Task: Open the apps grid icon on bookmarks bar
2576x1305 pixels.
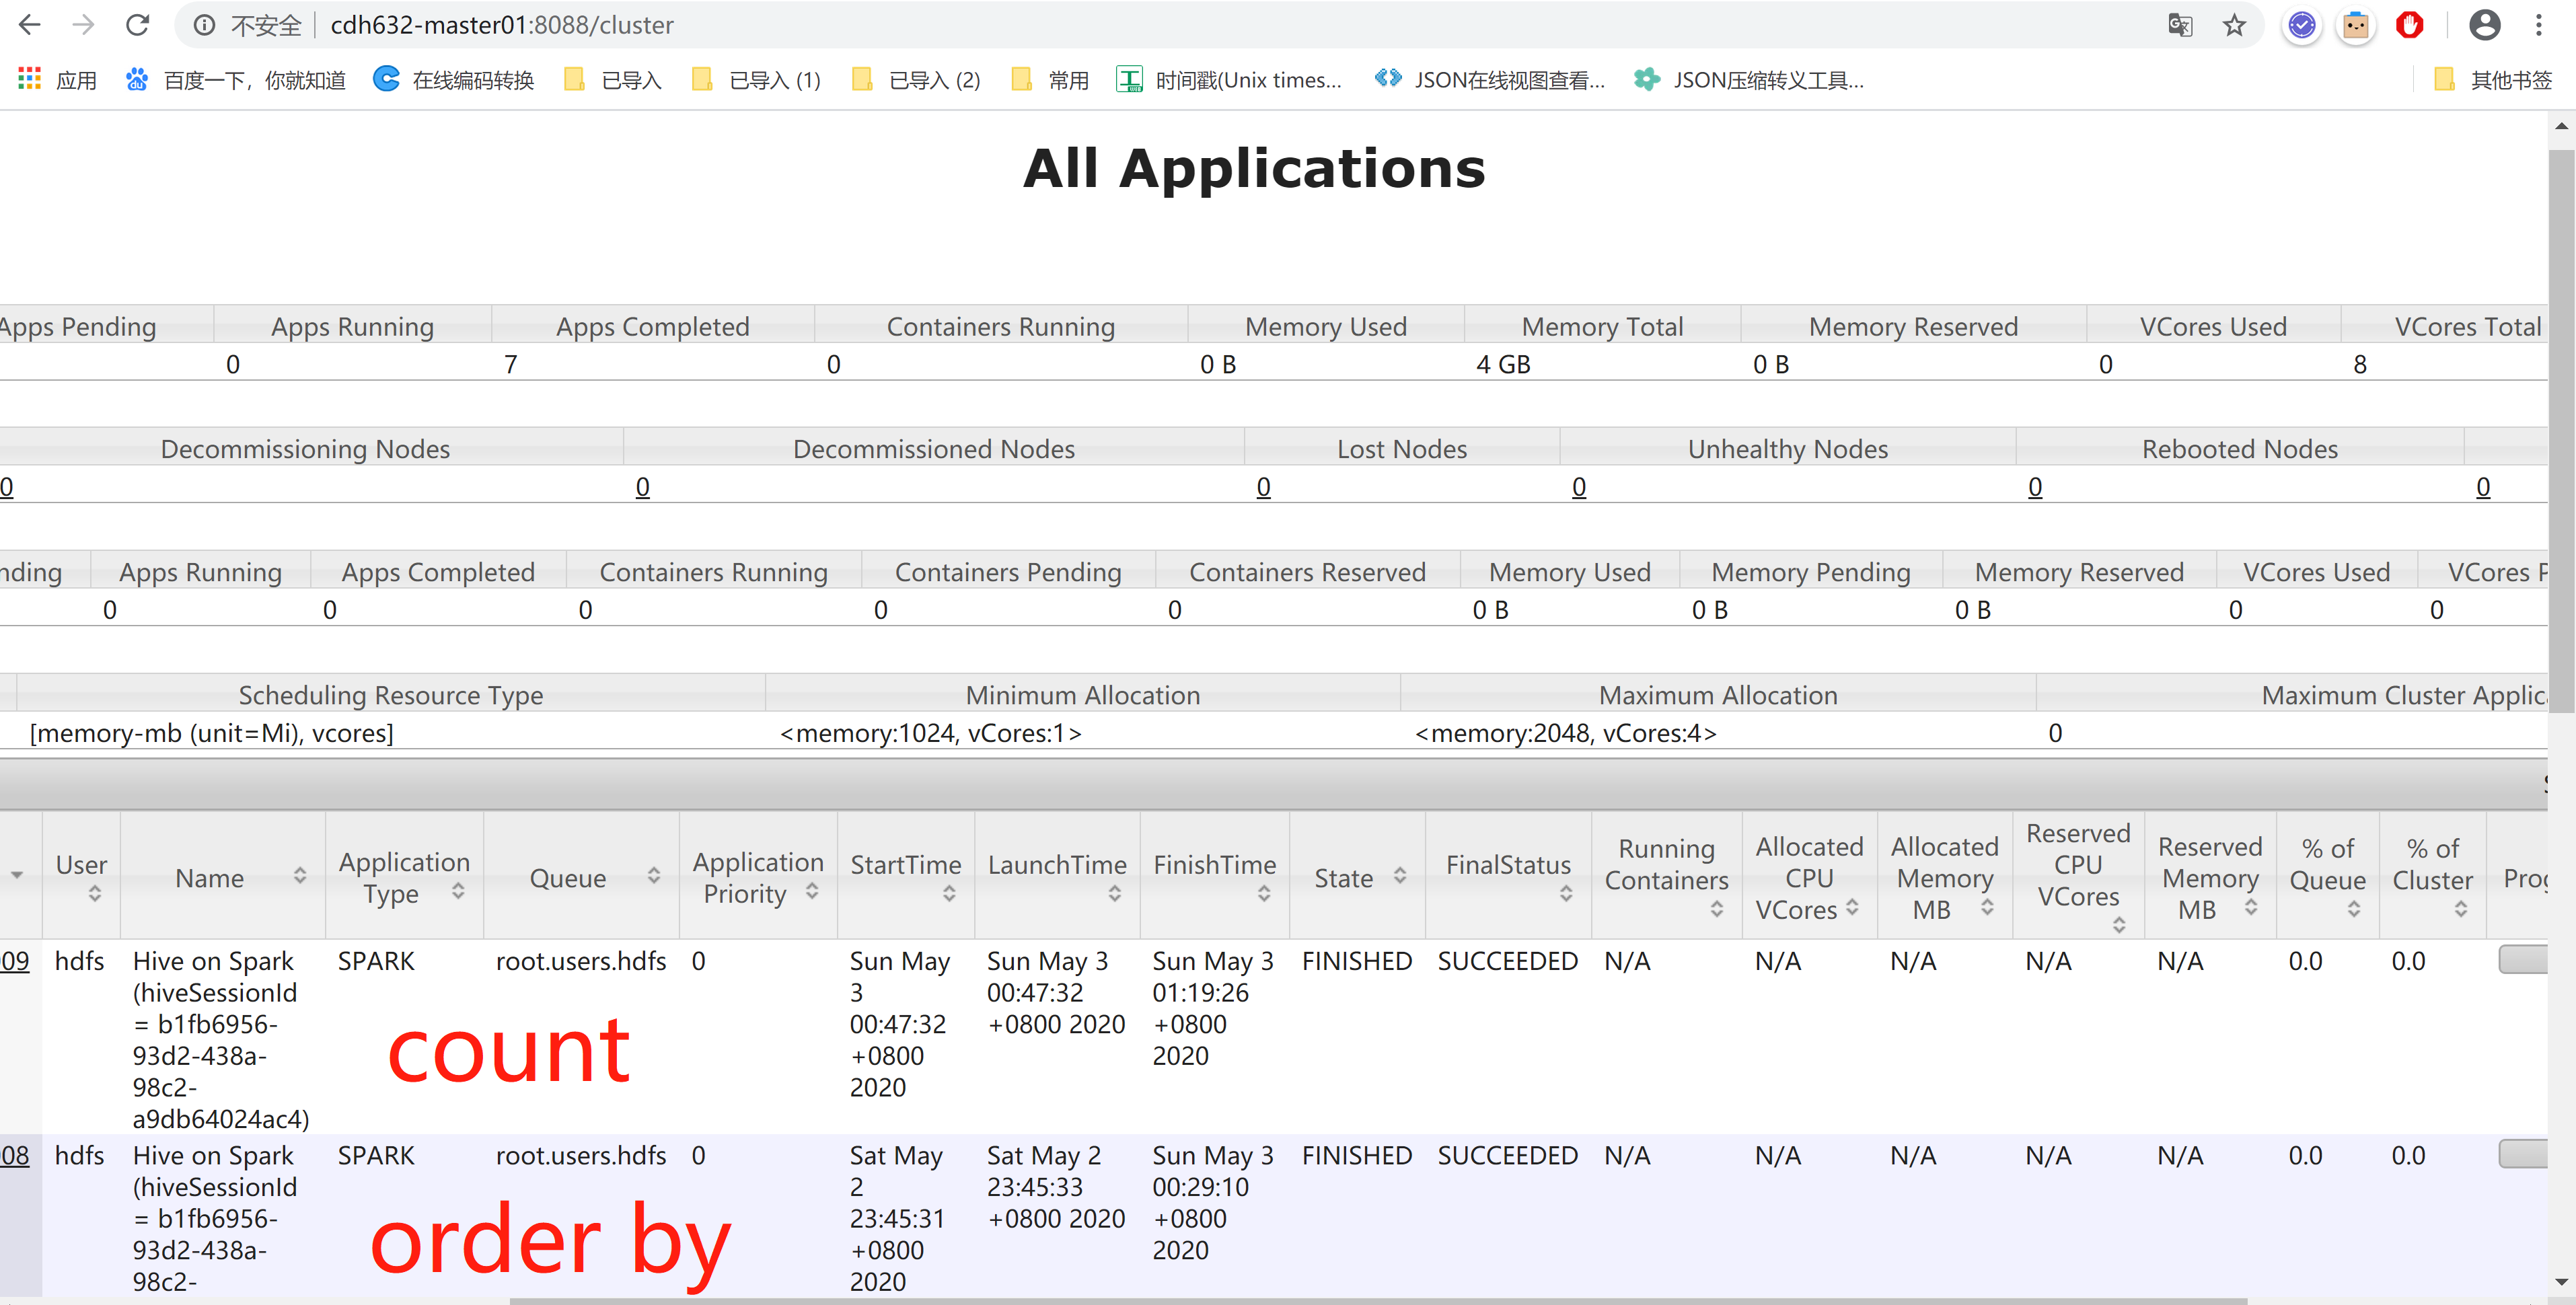Action: pyautogui.click(x=28, y=79)
